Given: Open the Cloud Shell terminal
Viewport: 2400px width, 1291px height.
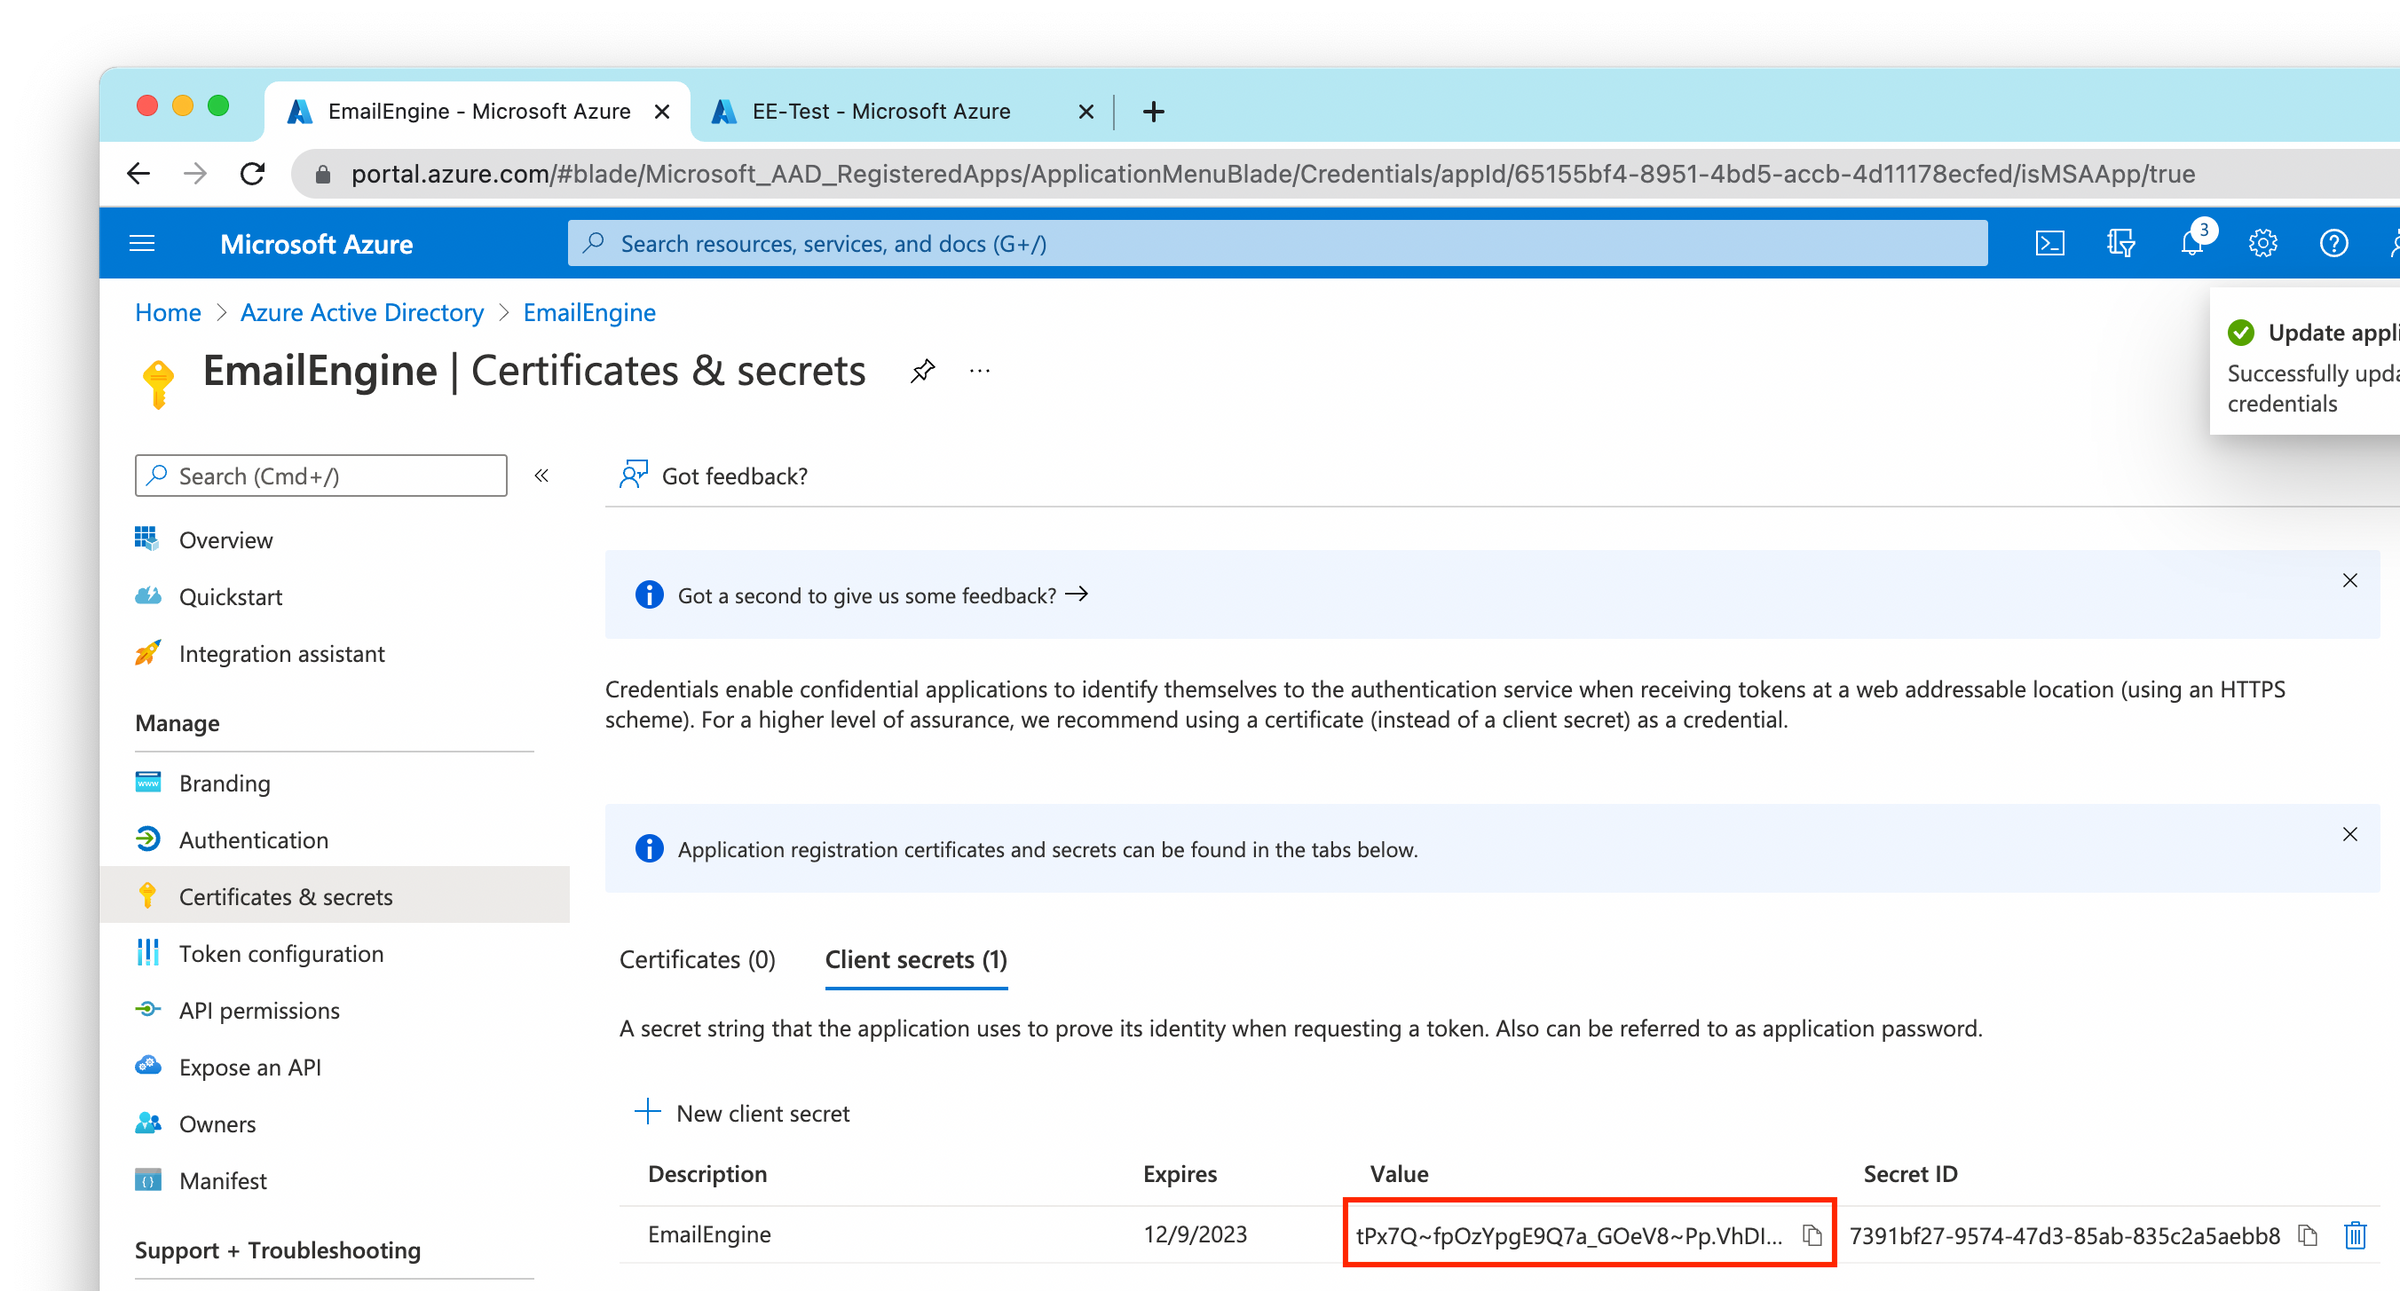Looking at the screenshot, I should point(2050,242).
